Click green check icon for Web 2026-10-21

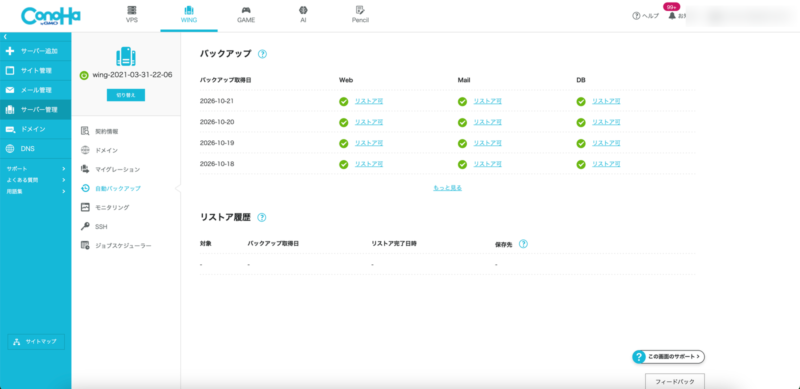pyautogui.click(x=343, y=102)
